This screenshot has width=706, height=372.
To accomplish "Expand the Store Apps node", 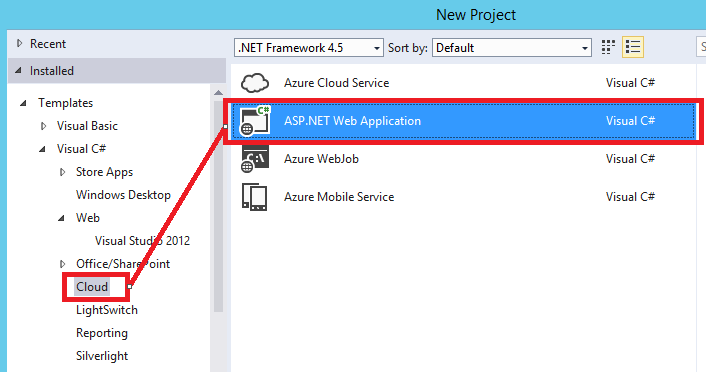I will [x=63, y=172].
